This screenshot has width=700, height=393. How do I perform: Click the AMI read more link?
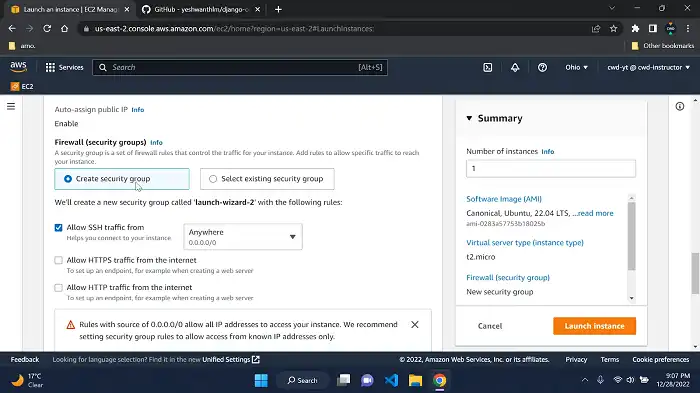pyautogui.click(x=596, y=213)
